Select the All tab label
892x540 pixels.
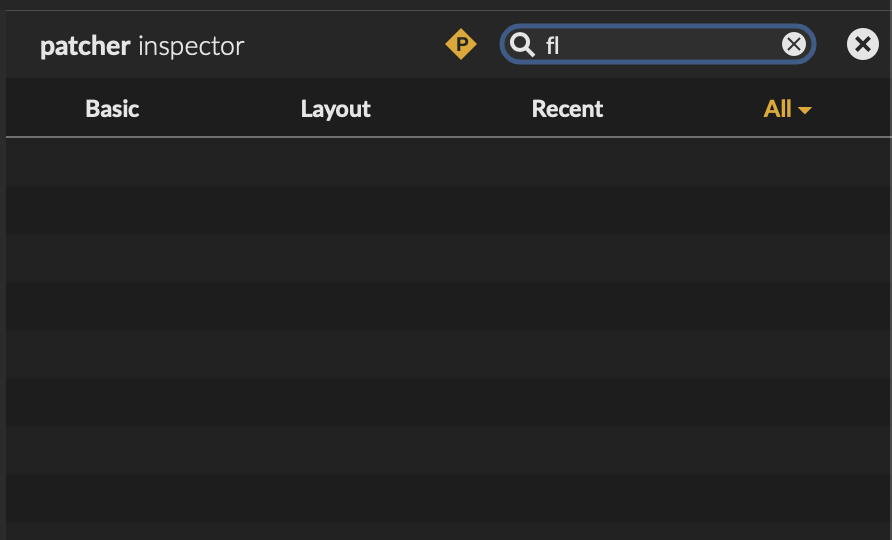click(777, 109)
